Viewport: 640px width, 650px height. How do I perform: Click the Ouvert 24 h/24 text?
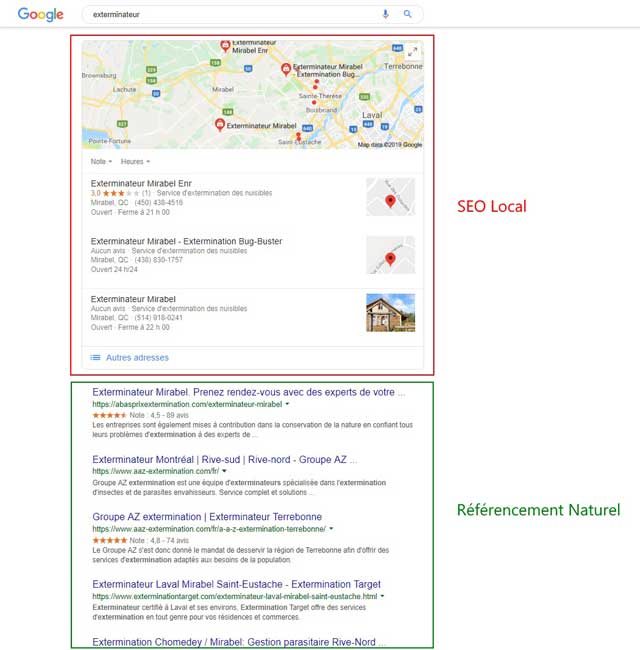coord(114,269)
